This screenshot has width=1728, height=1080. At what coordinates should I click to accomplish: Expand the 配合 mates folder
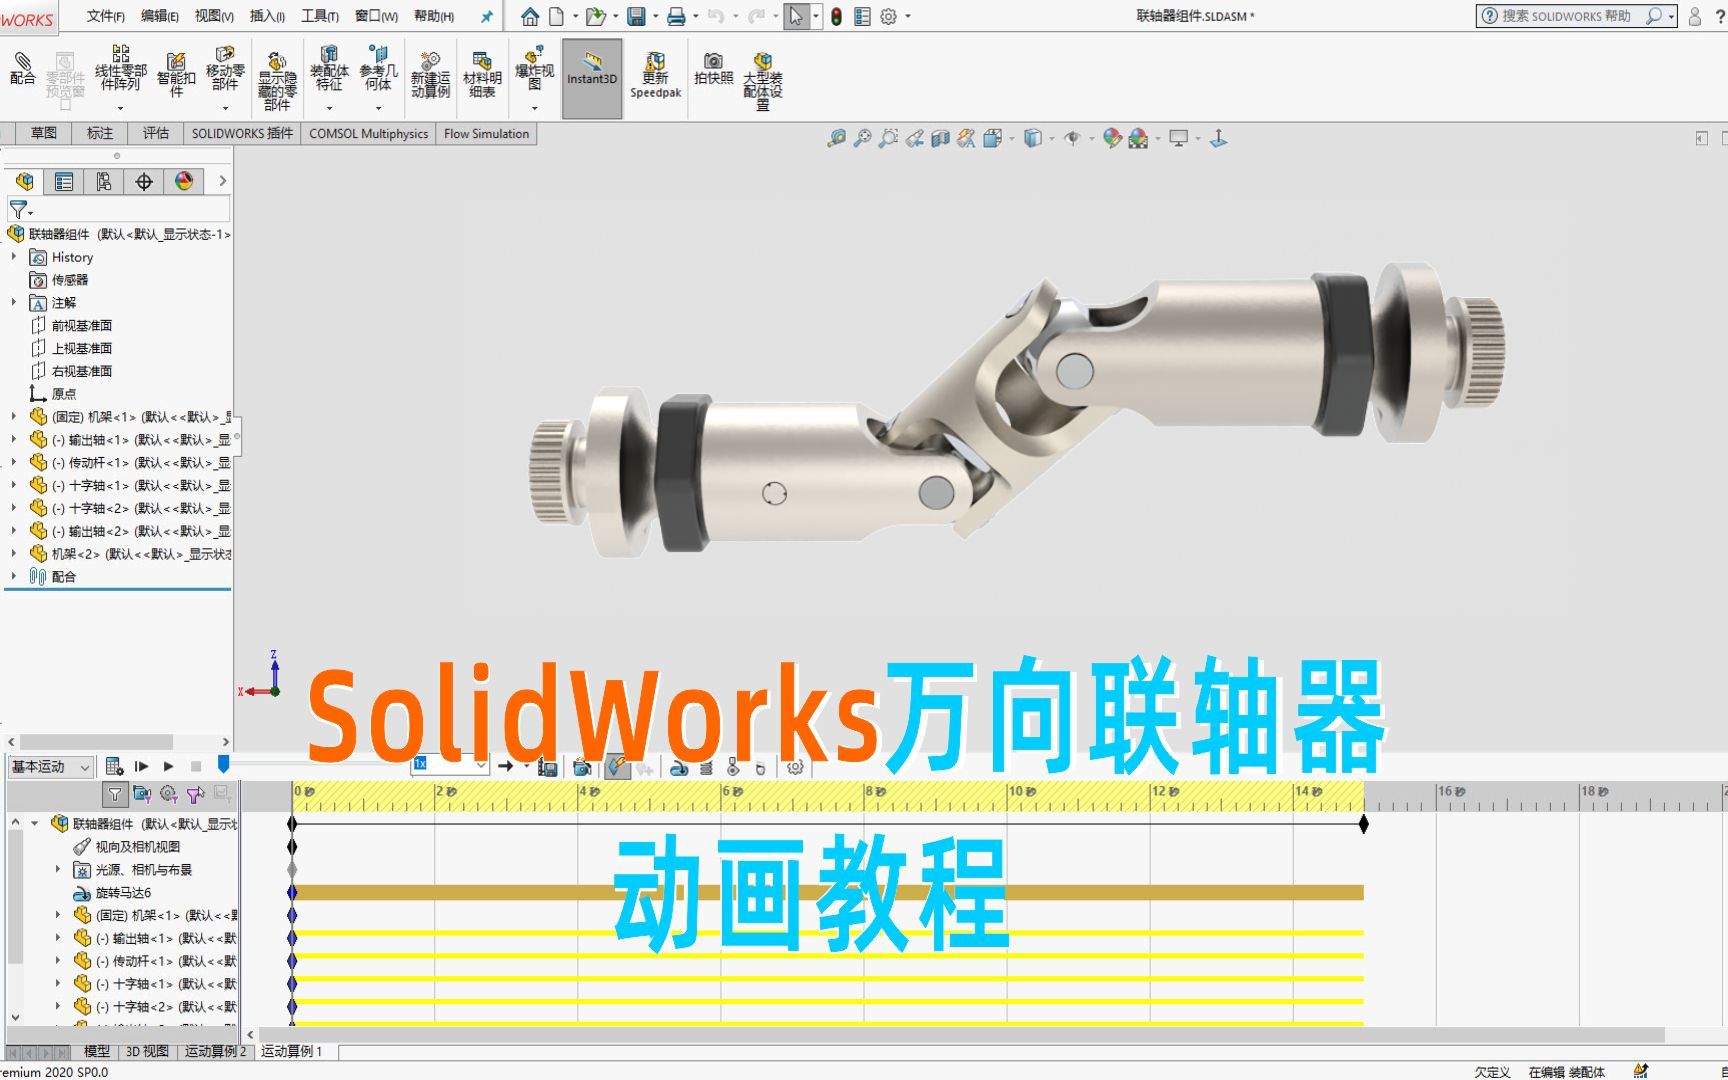pos(14,576)
